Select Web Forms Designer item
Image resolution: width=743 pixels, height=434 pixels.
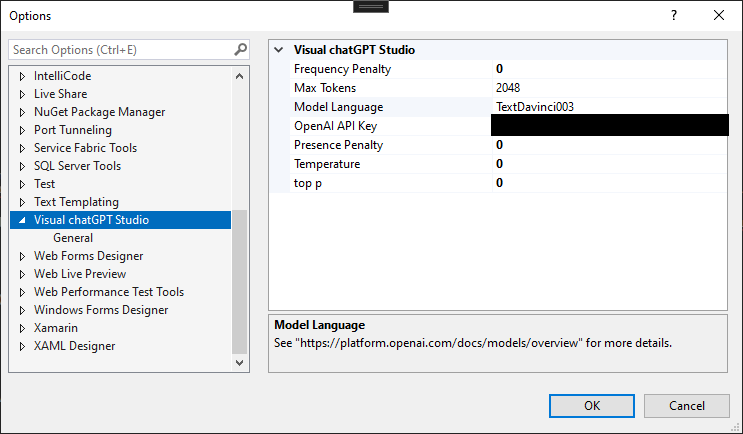(89, 256)
